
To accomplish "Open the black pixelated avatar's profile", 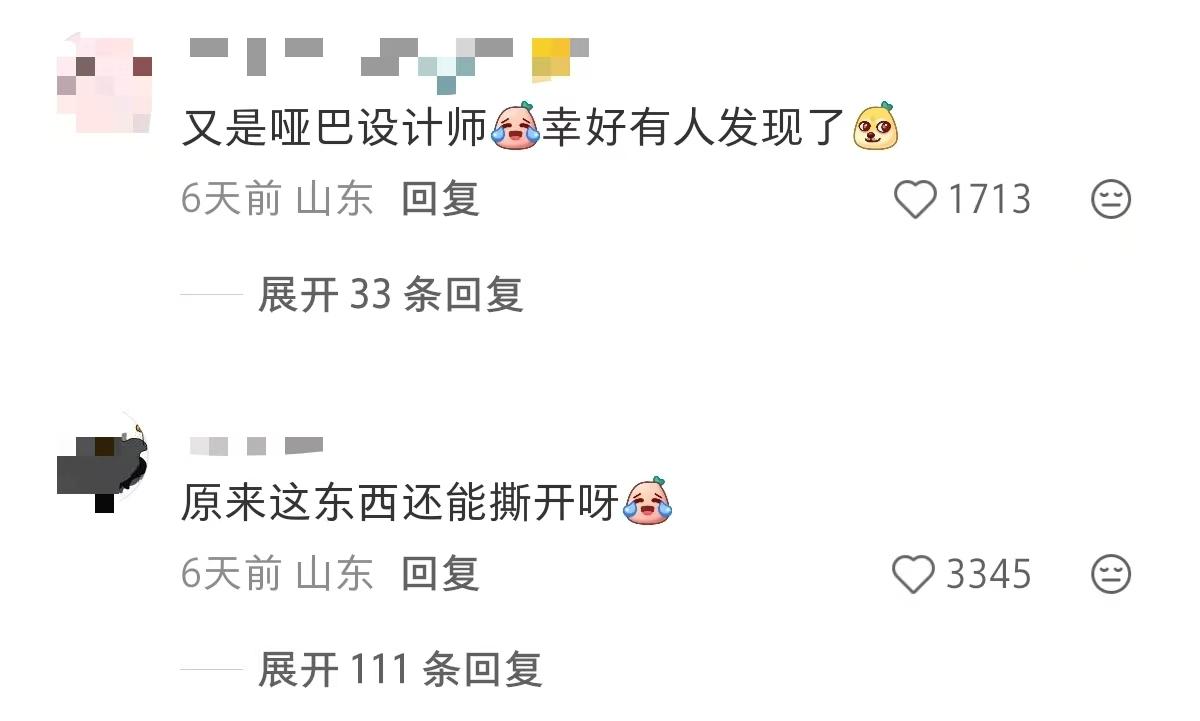I will click(x=105, y=460).
